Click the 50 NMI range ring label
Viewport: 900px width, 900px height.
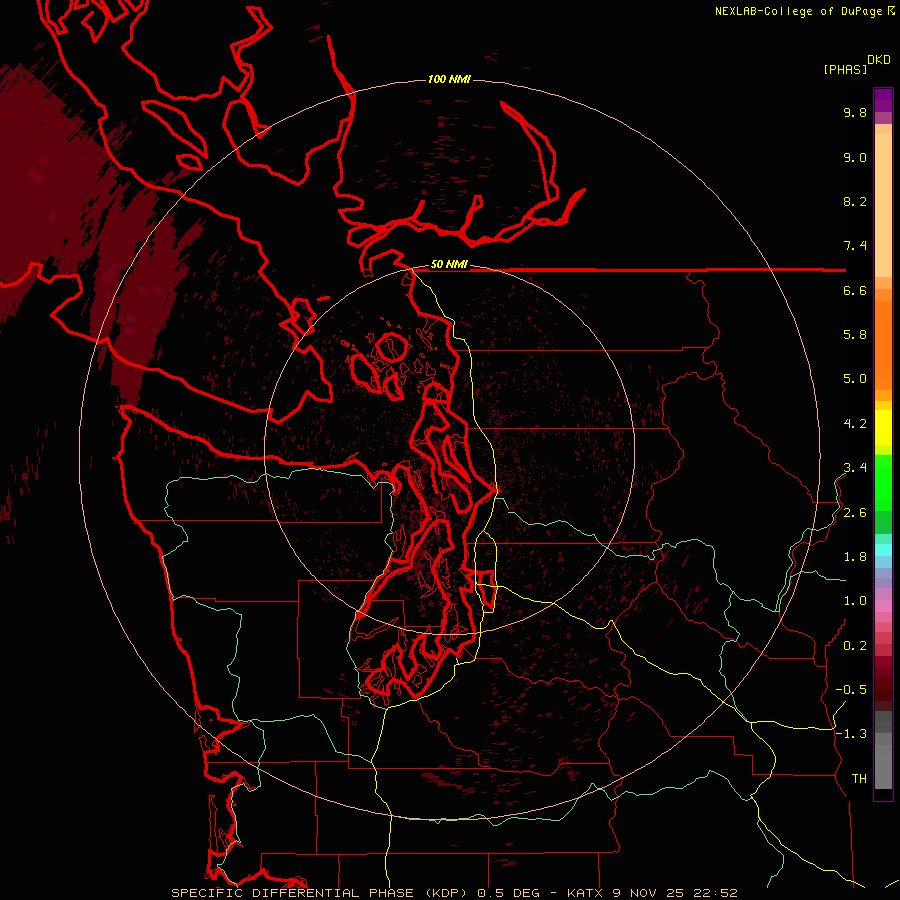pyautogui.click(x=449, y=265)
